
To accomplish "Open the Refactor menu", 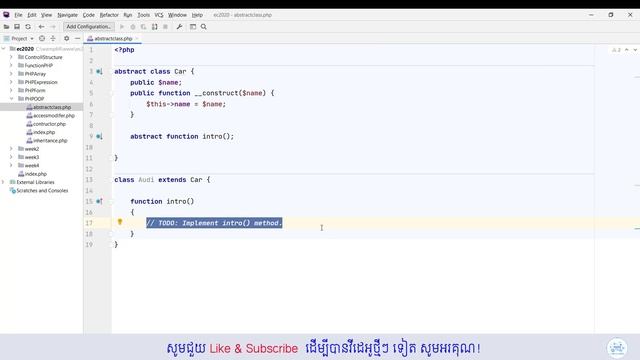I will tap(109, 15).
